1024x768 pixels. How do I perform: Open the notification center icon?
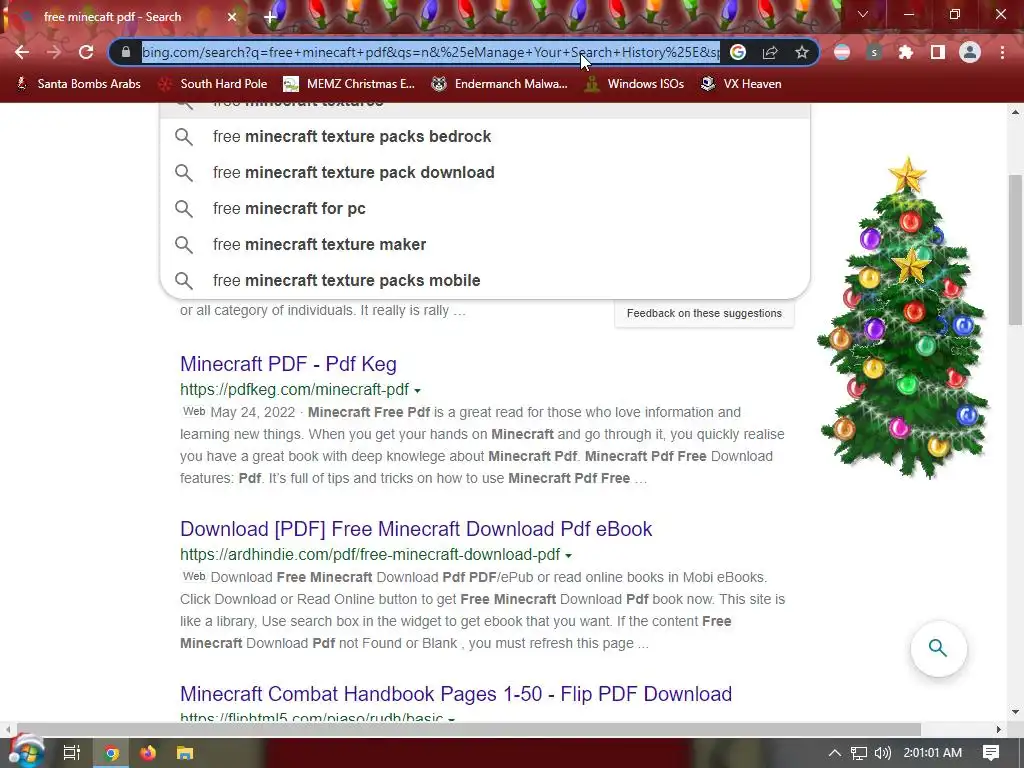pyautogui.click(x=991, y=753)
